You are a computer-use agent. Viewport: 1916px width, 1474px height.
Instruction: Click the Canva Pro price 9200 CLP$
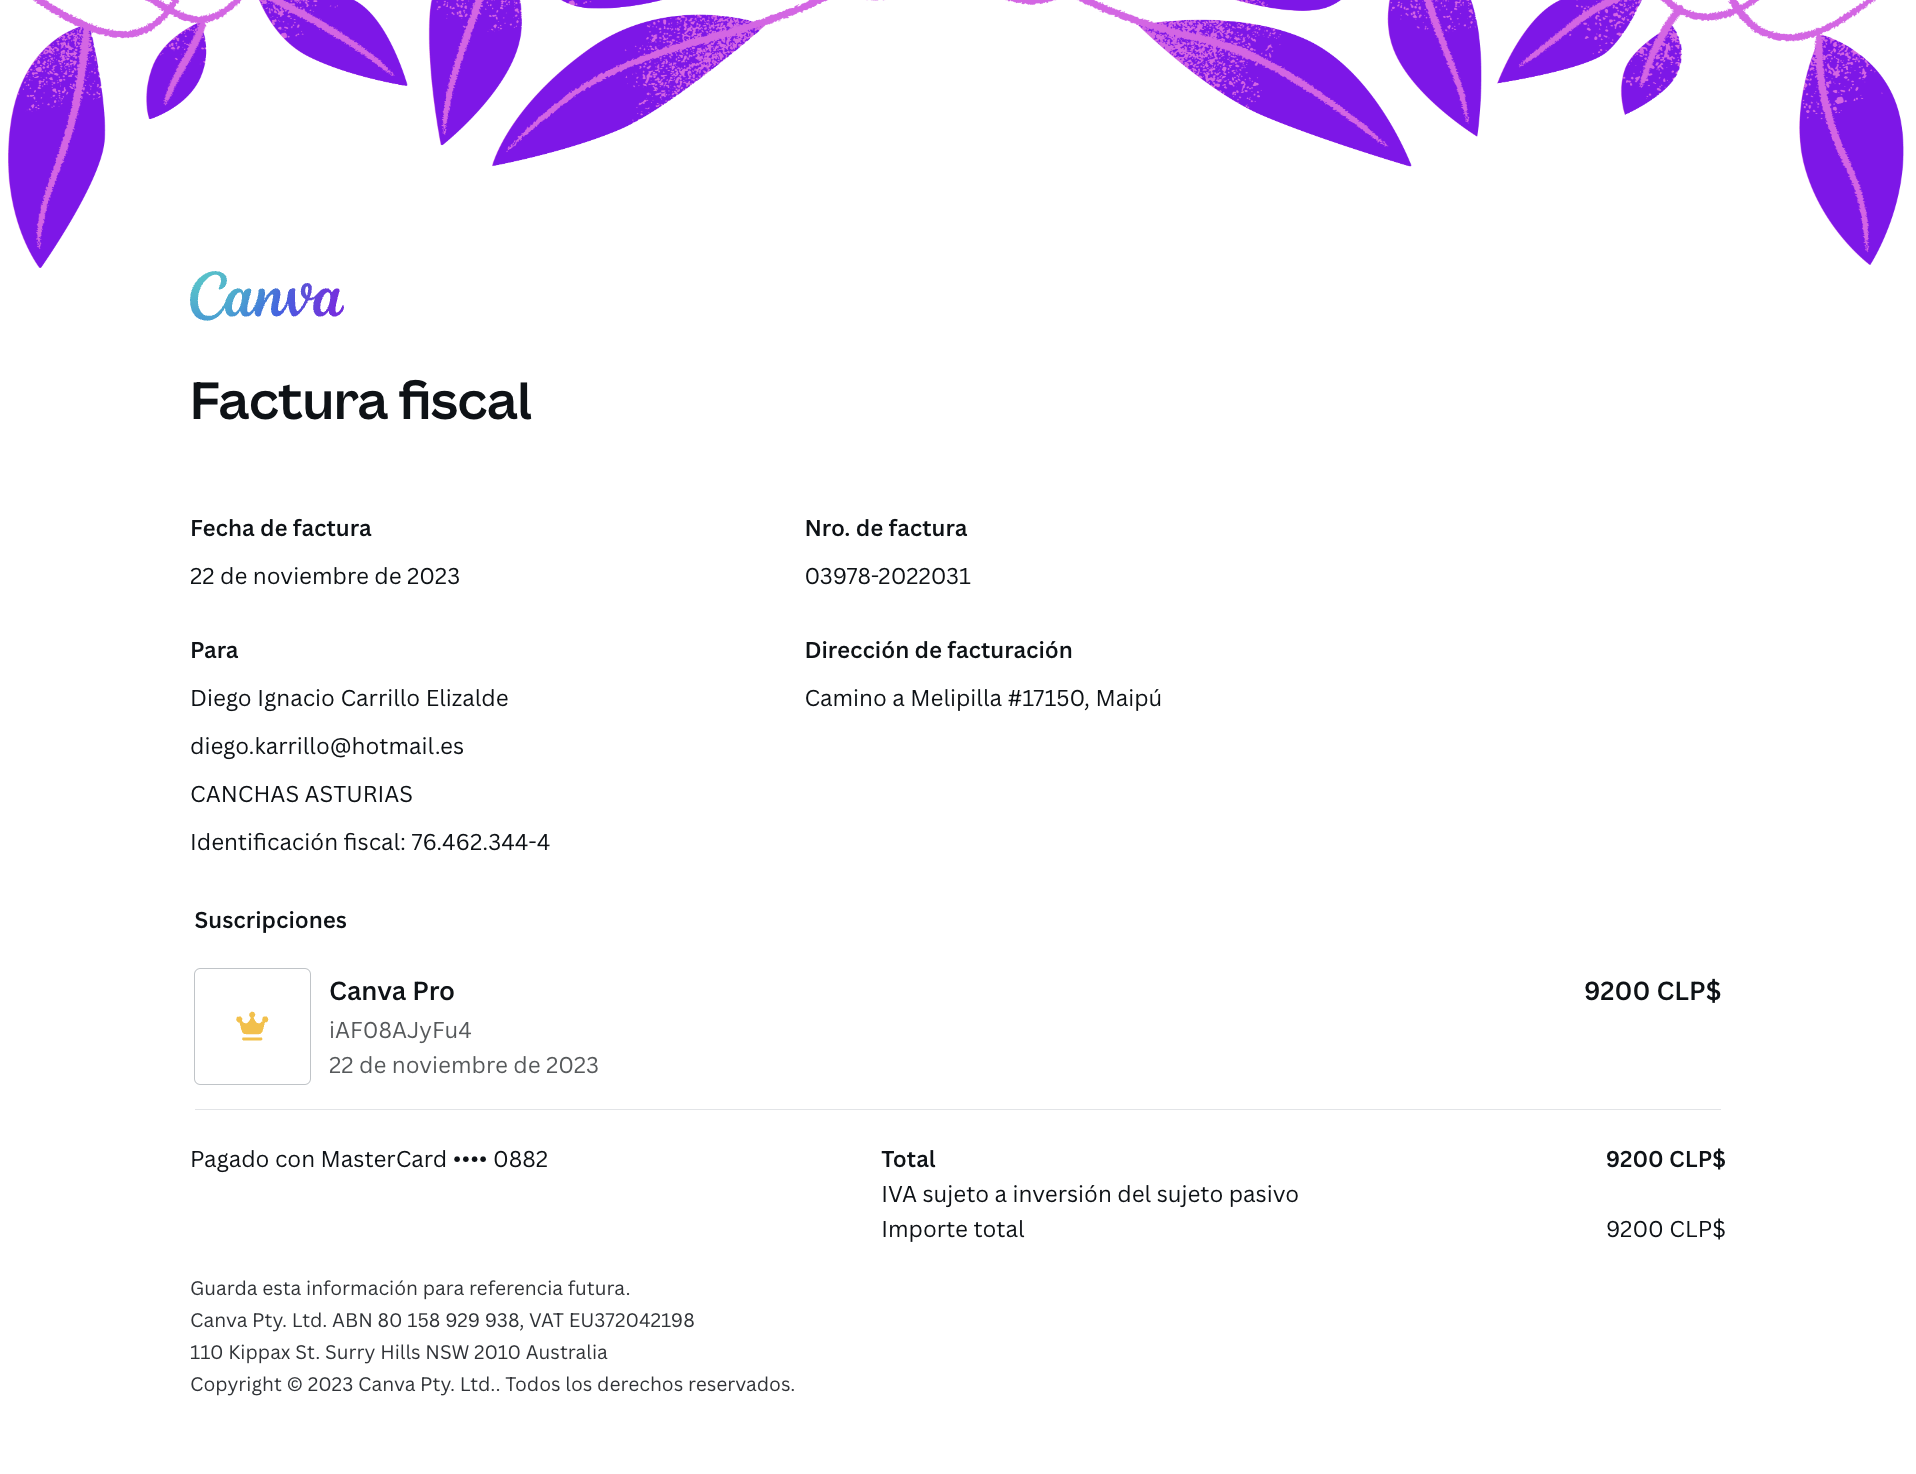1651,991
